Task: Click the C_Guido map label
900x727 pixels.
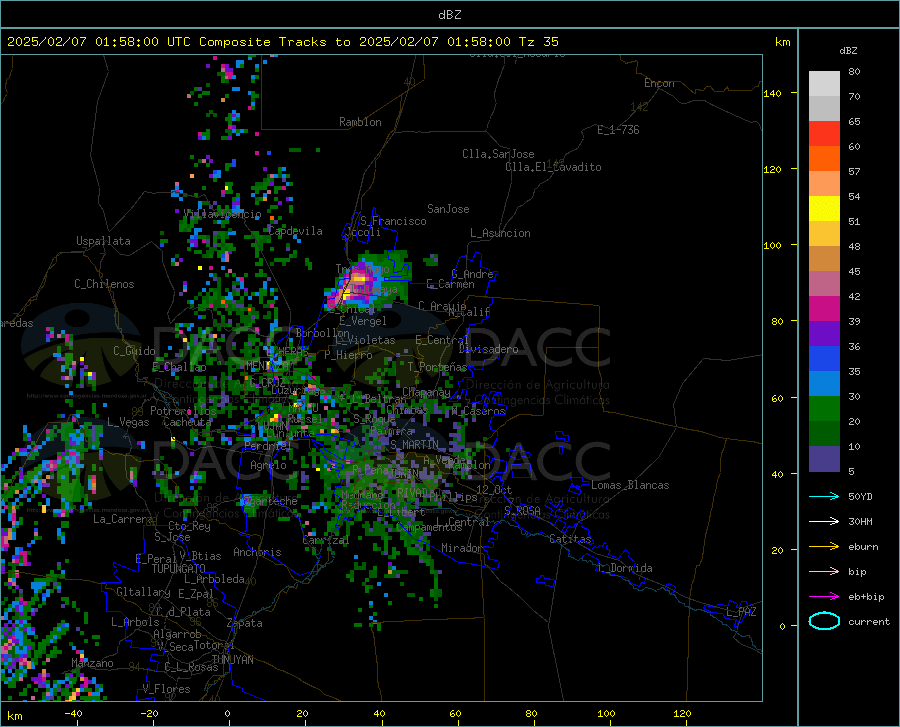Action: pos(134,351)
